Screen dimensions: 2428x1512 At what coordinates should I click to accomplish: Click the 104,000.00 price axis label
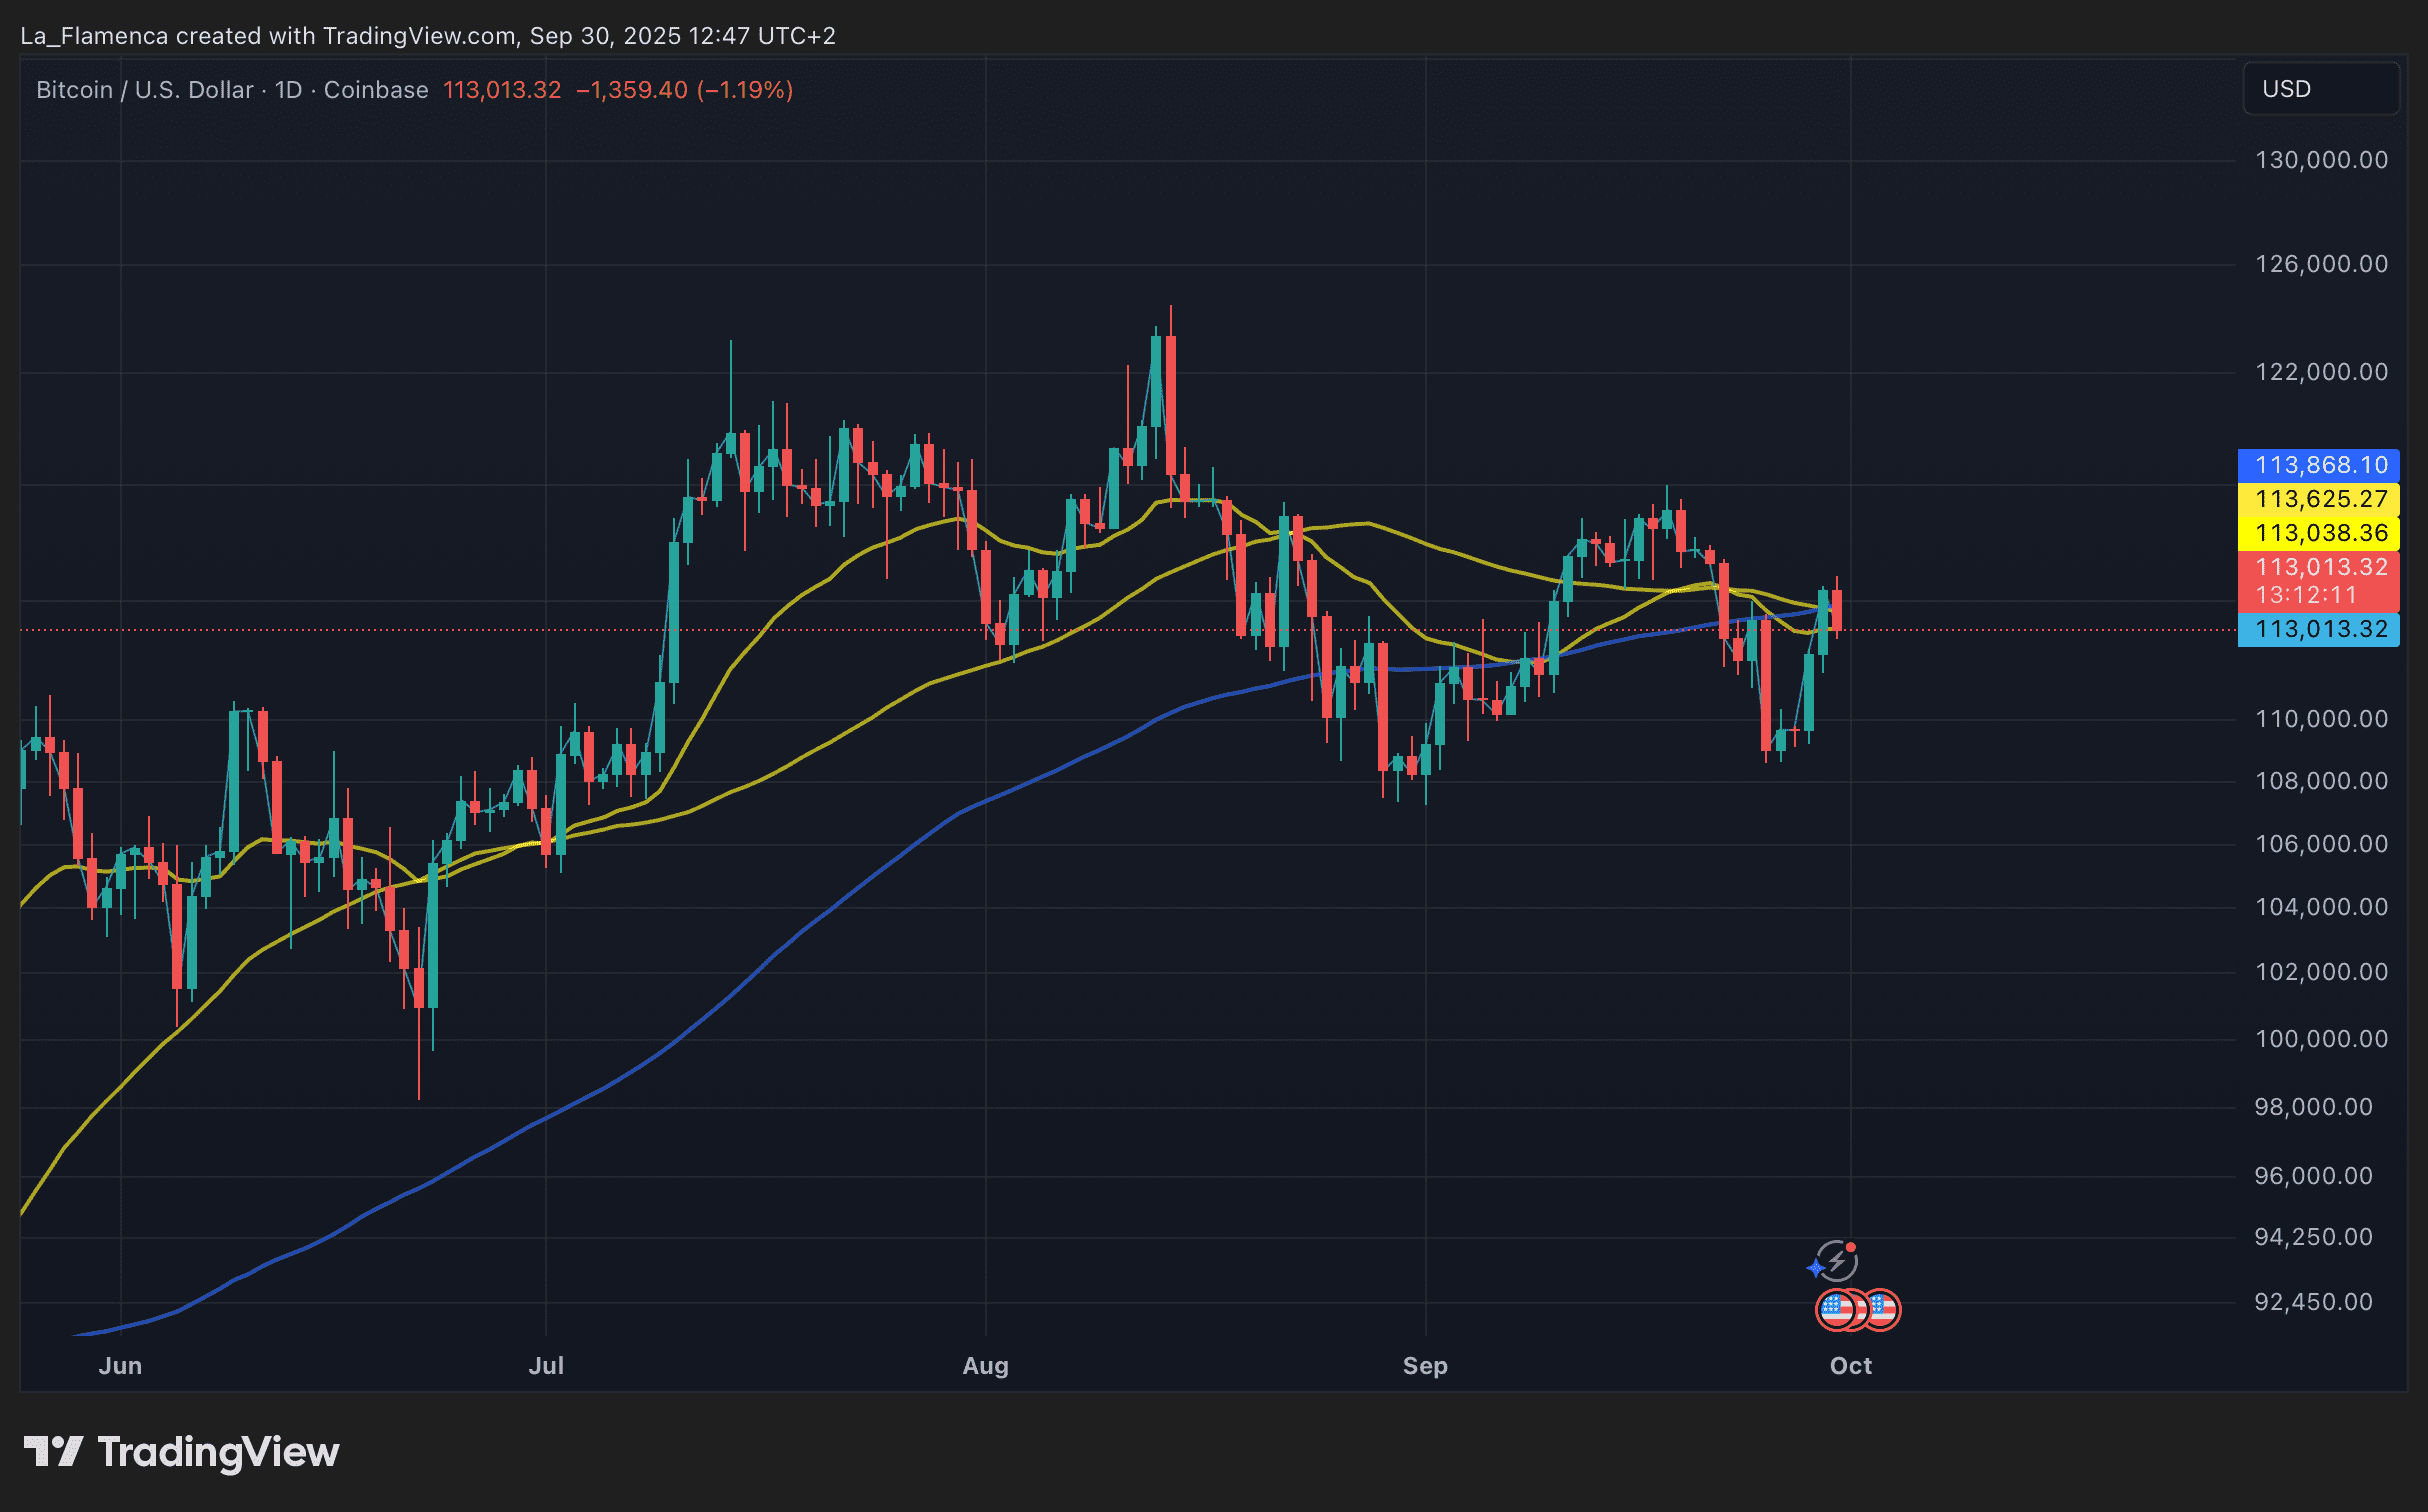(2321, 907)
